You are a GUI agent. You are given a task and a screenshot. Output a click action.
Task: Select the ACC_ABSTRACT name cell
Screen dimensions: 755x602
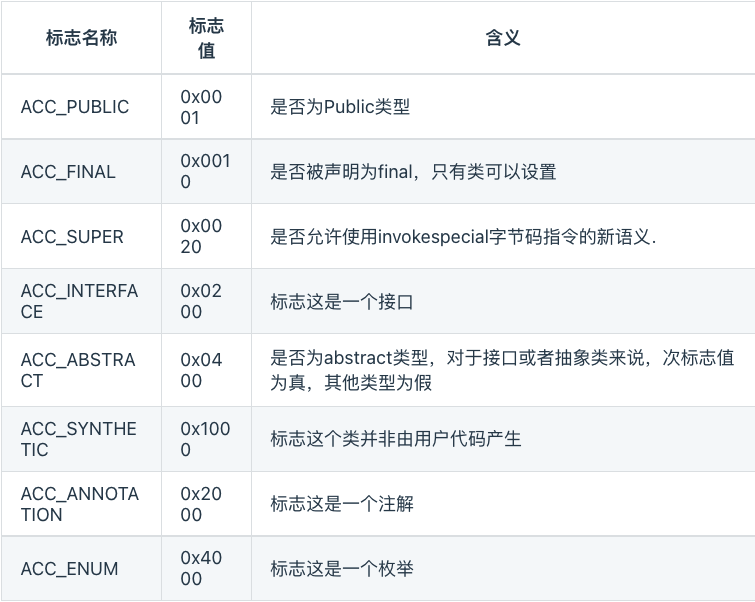(x=78, y=370)
